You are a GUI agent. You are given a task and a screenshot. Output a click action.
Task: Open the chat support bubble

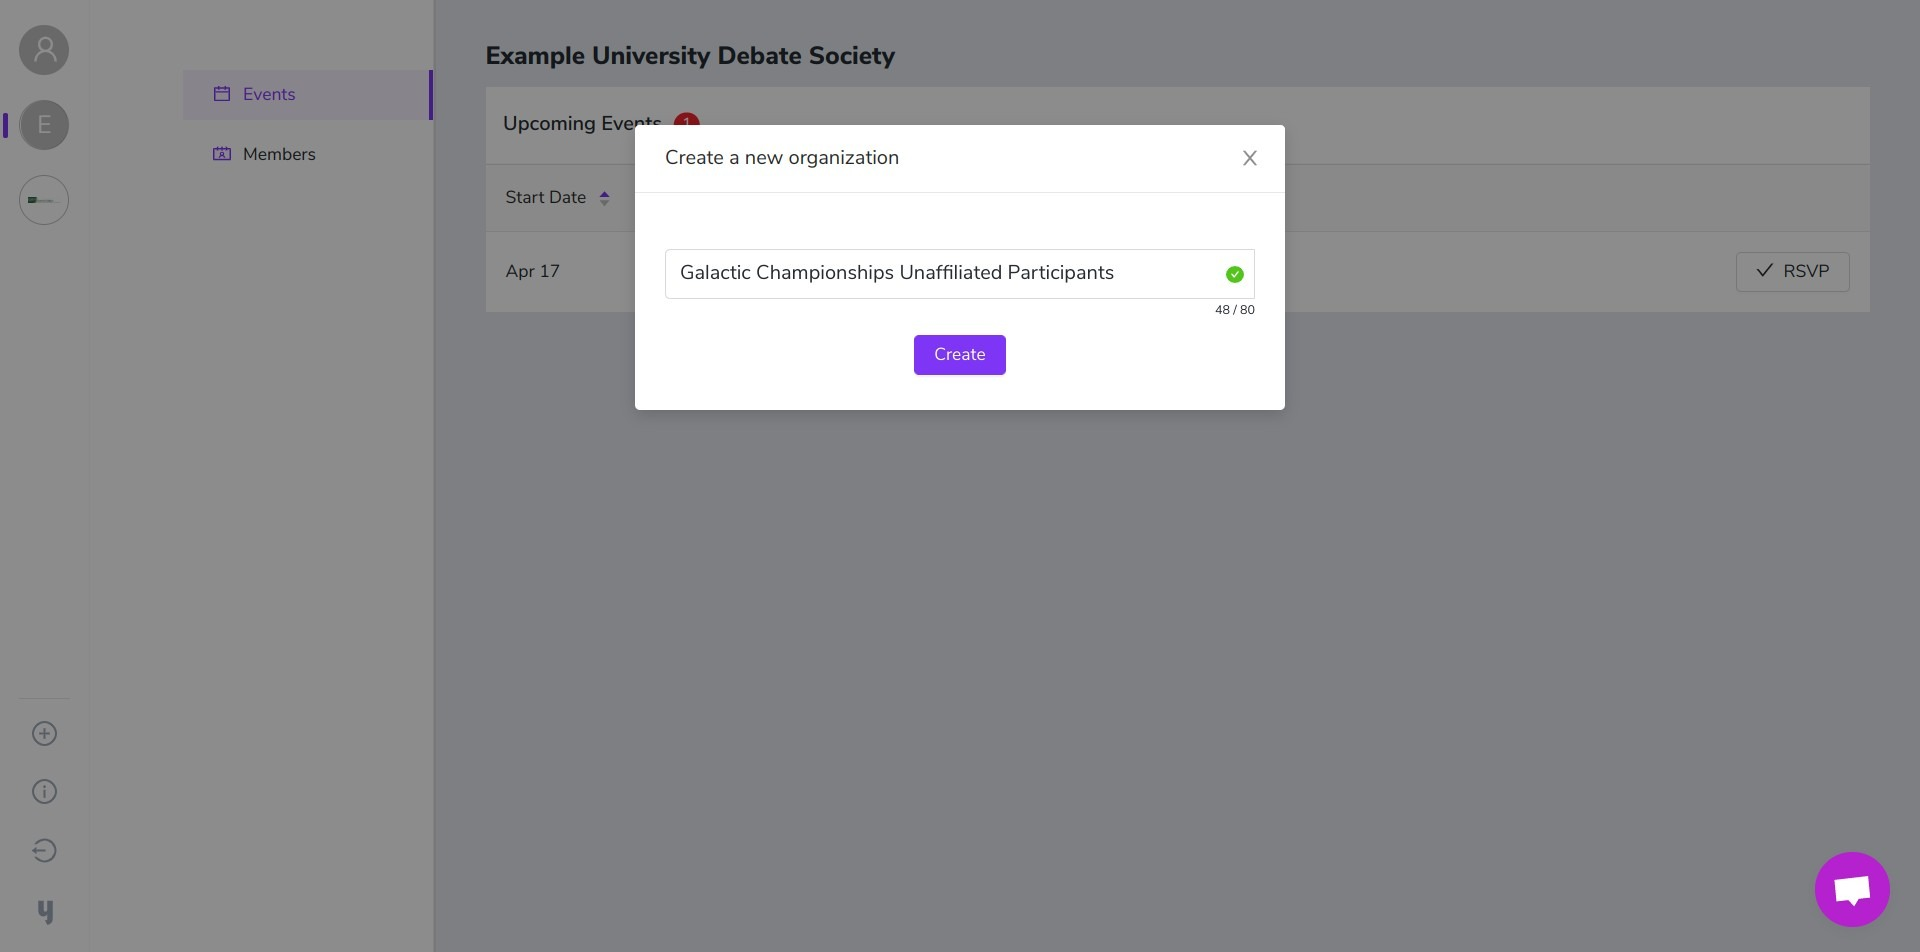point(1852,889)
